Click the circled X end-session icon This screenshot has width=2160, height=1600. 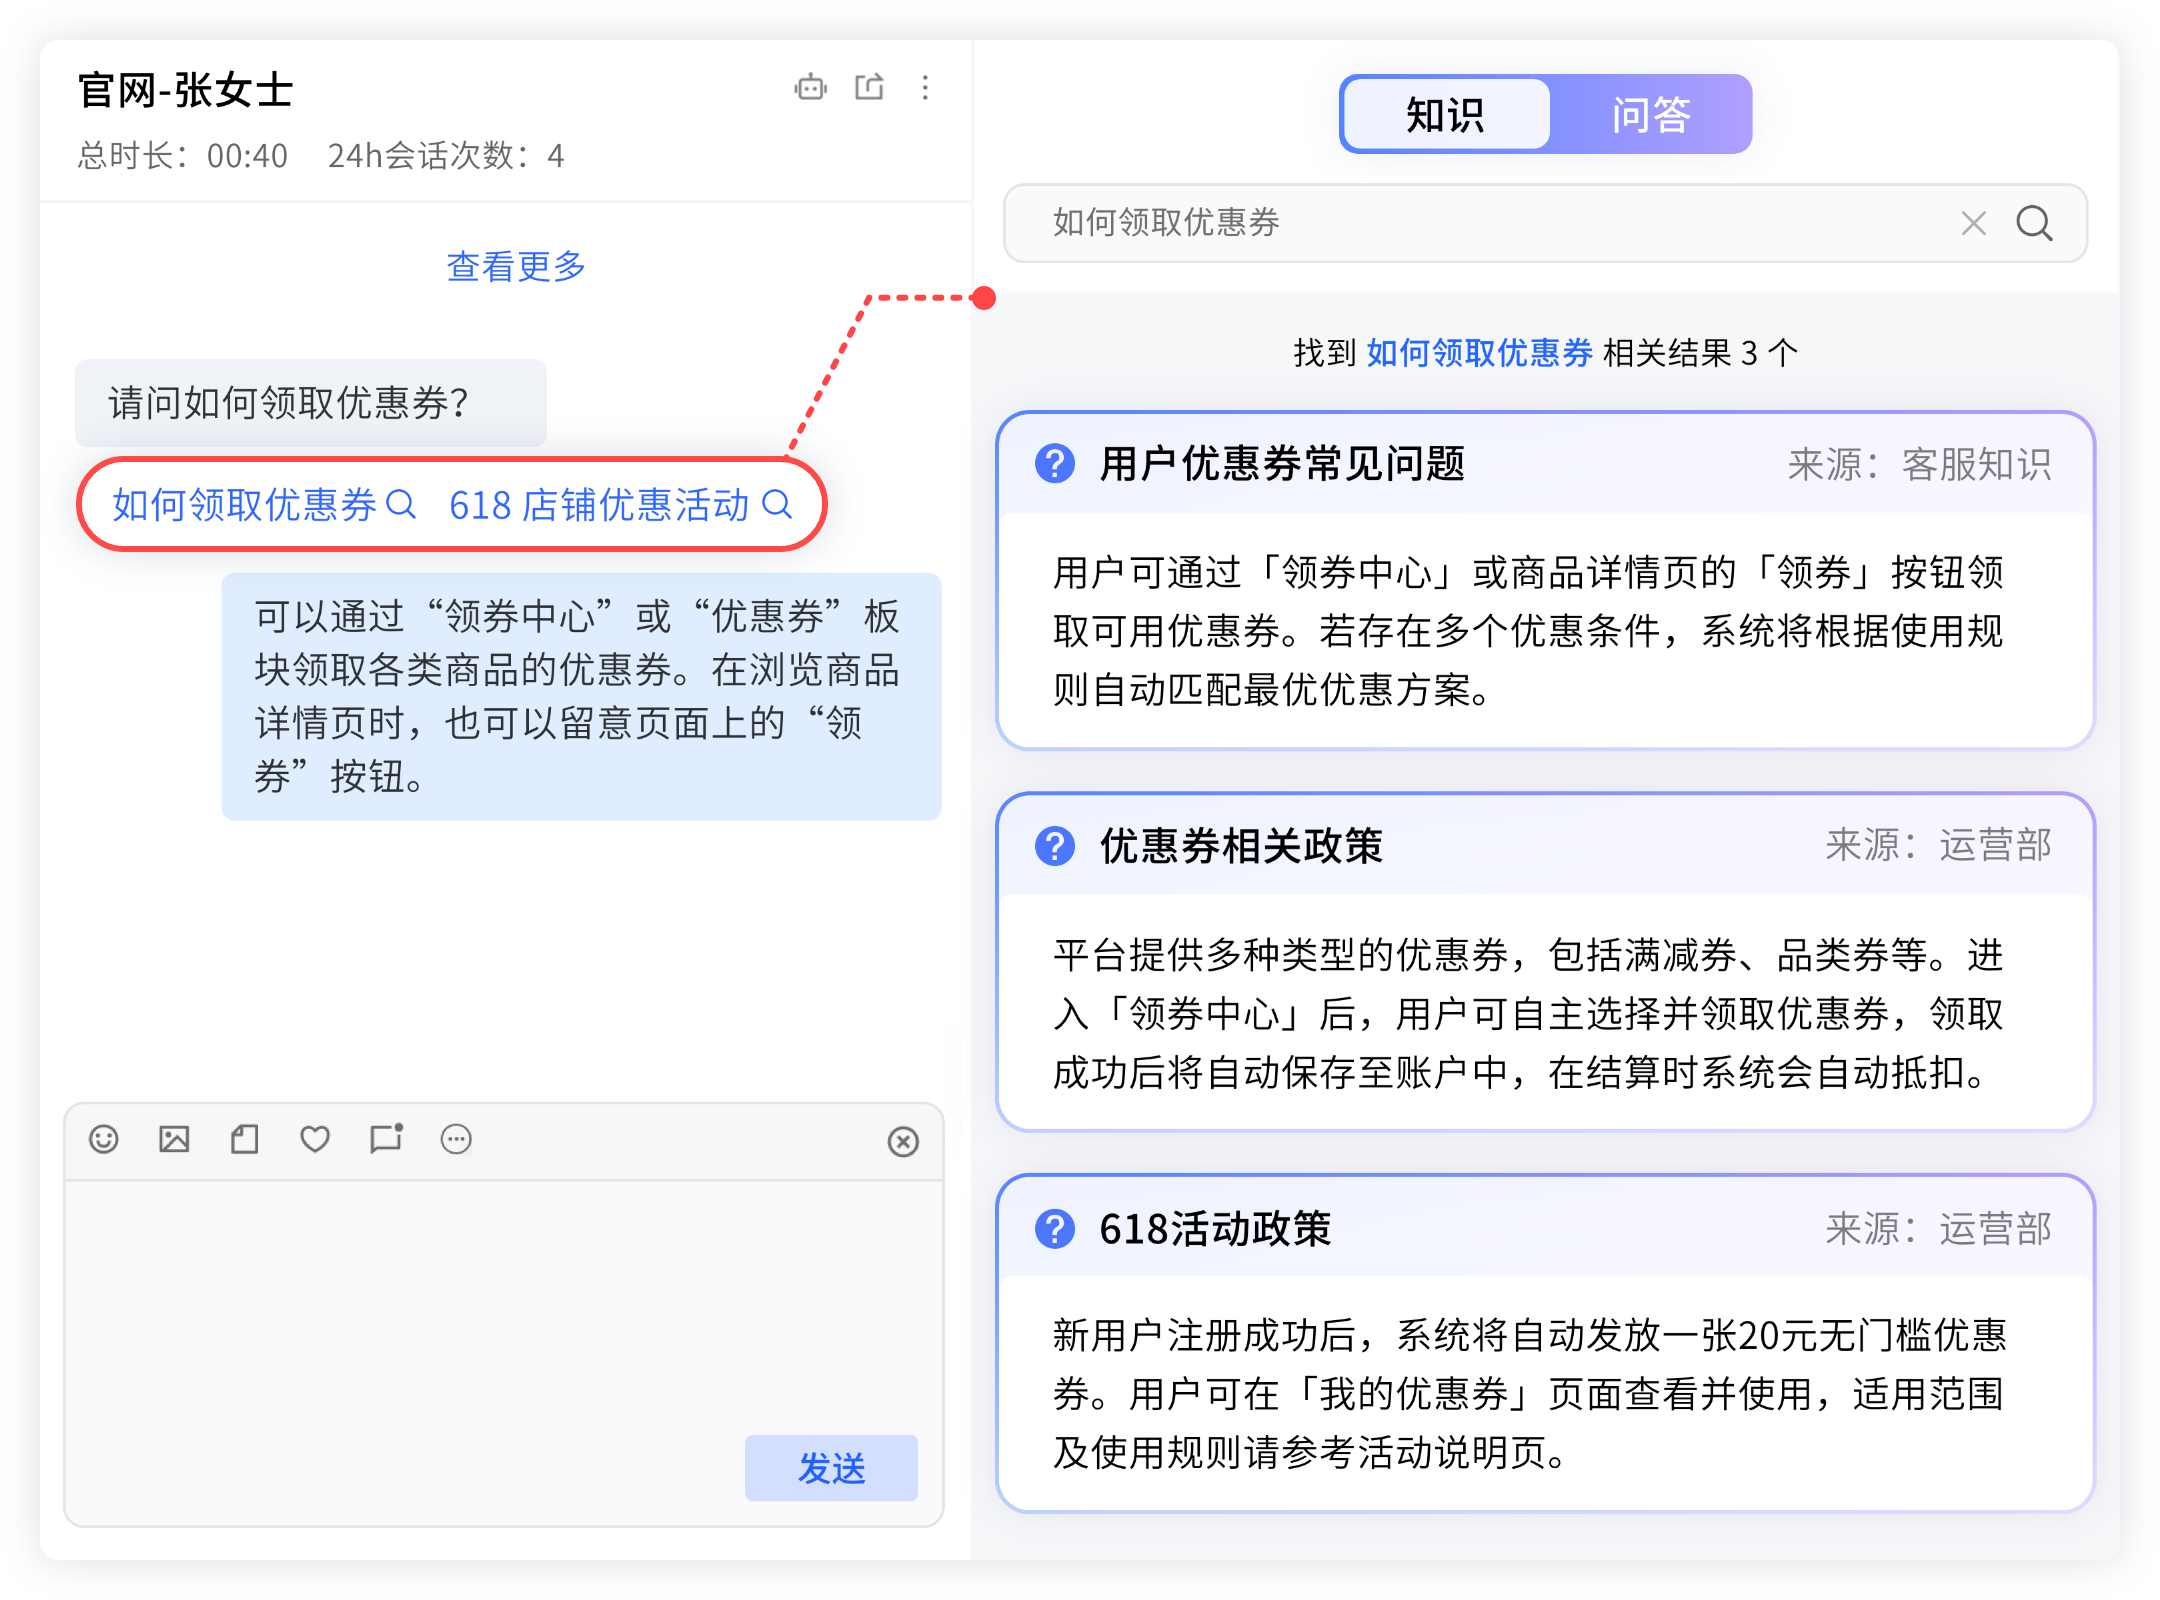coord(903,1141)
